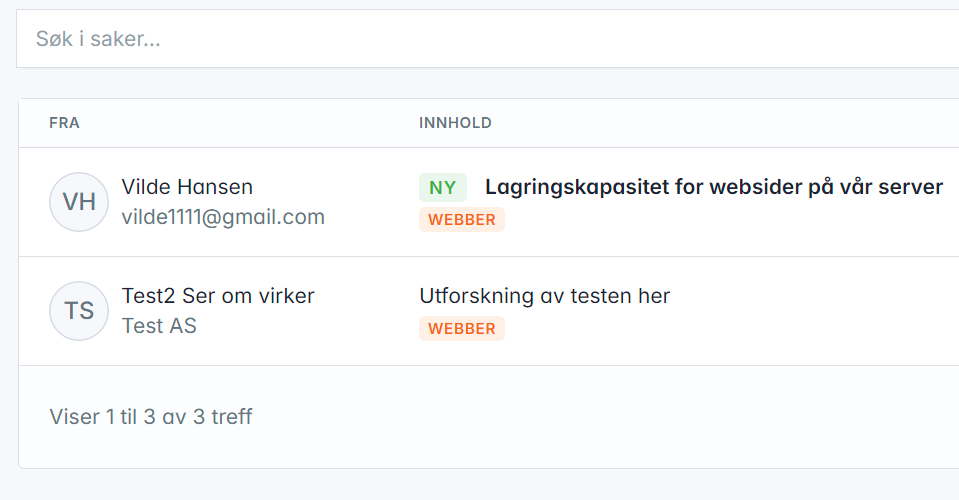Sort by the FRA column header
Screen dimensions: 959x500
(64, 123)
